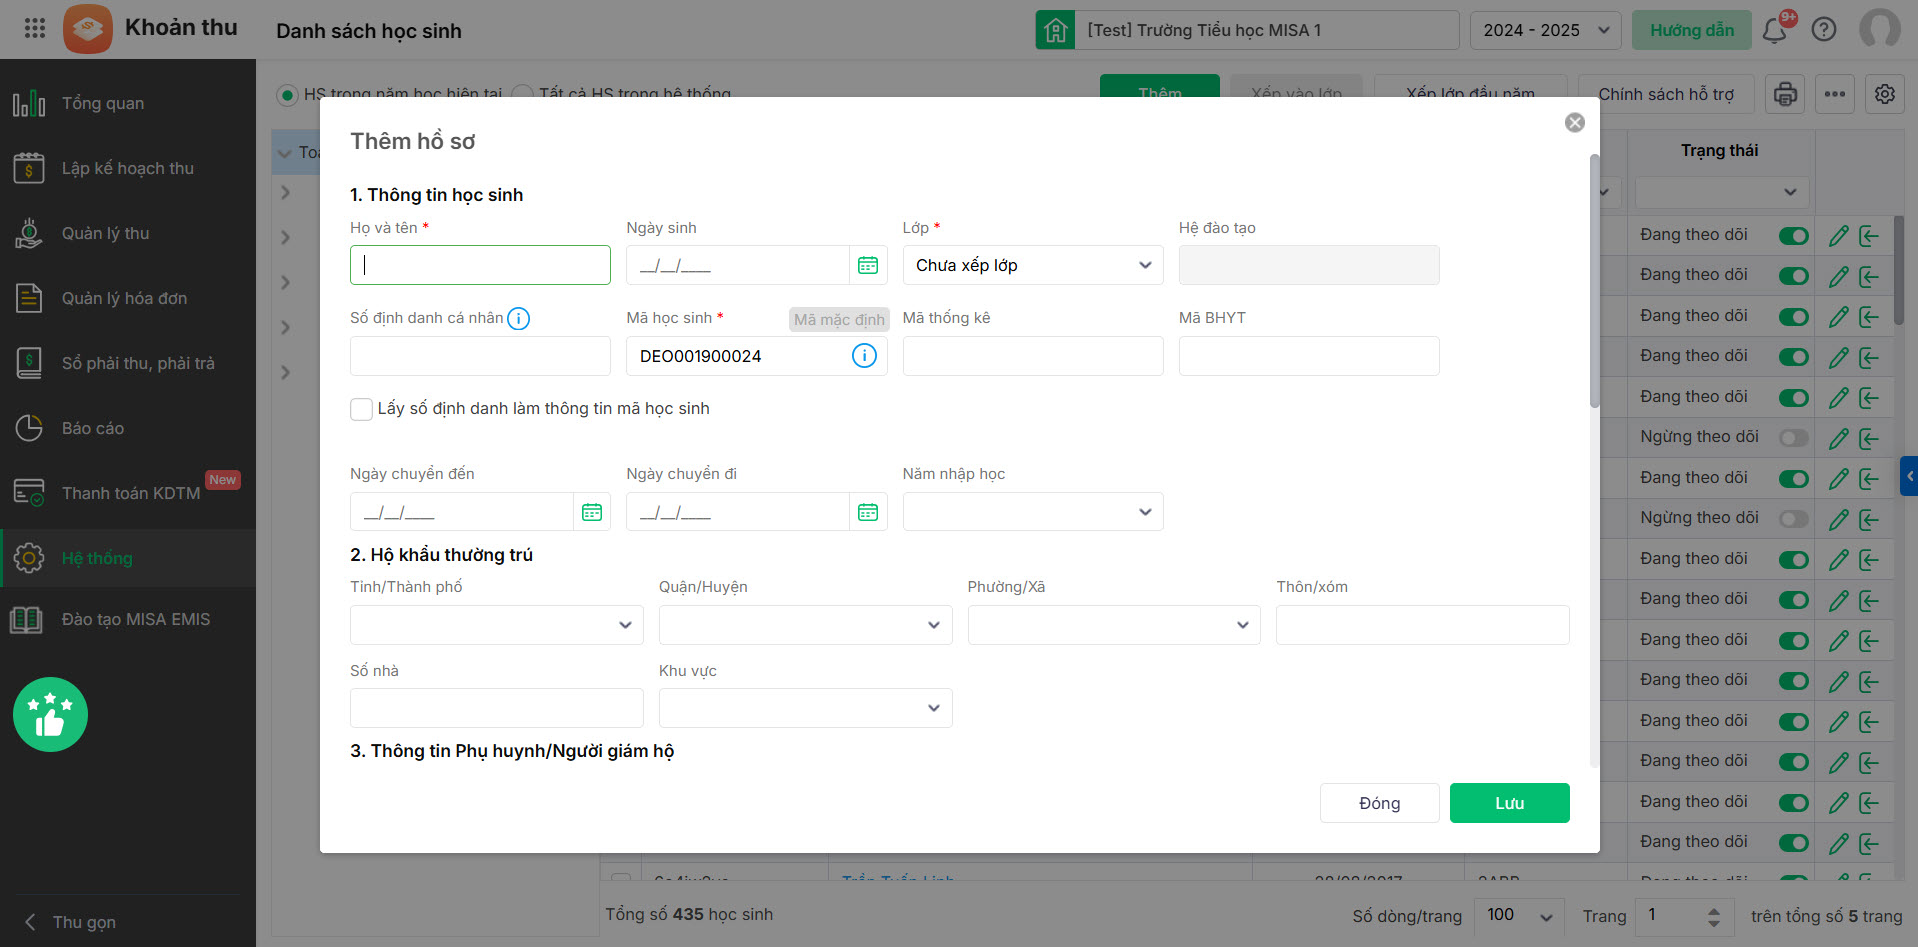
Task: Select HS trong năm học hiện tại radio
Action: [288, 94]
